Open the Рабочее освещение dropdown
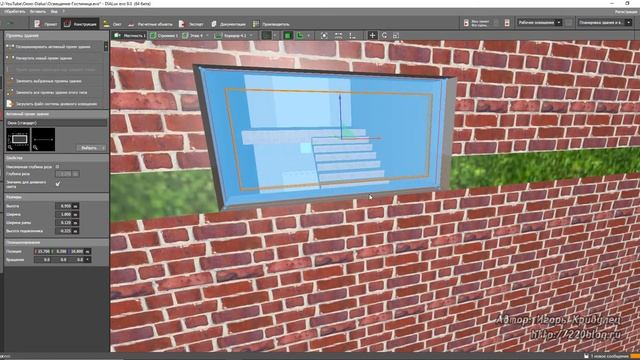Viewport: 640px width, 360px height. pos(539,22)
